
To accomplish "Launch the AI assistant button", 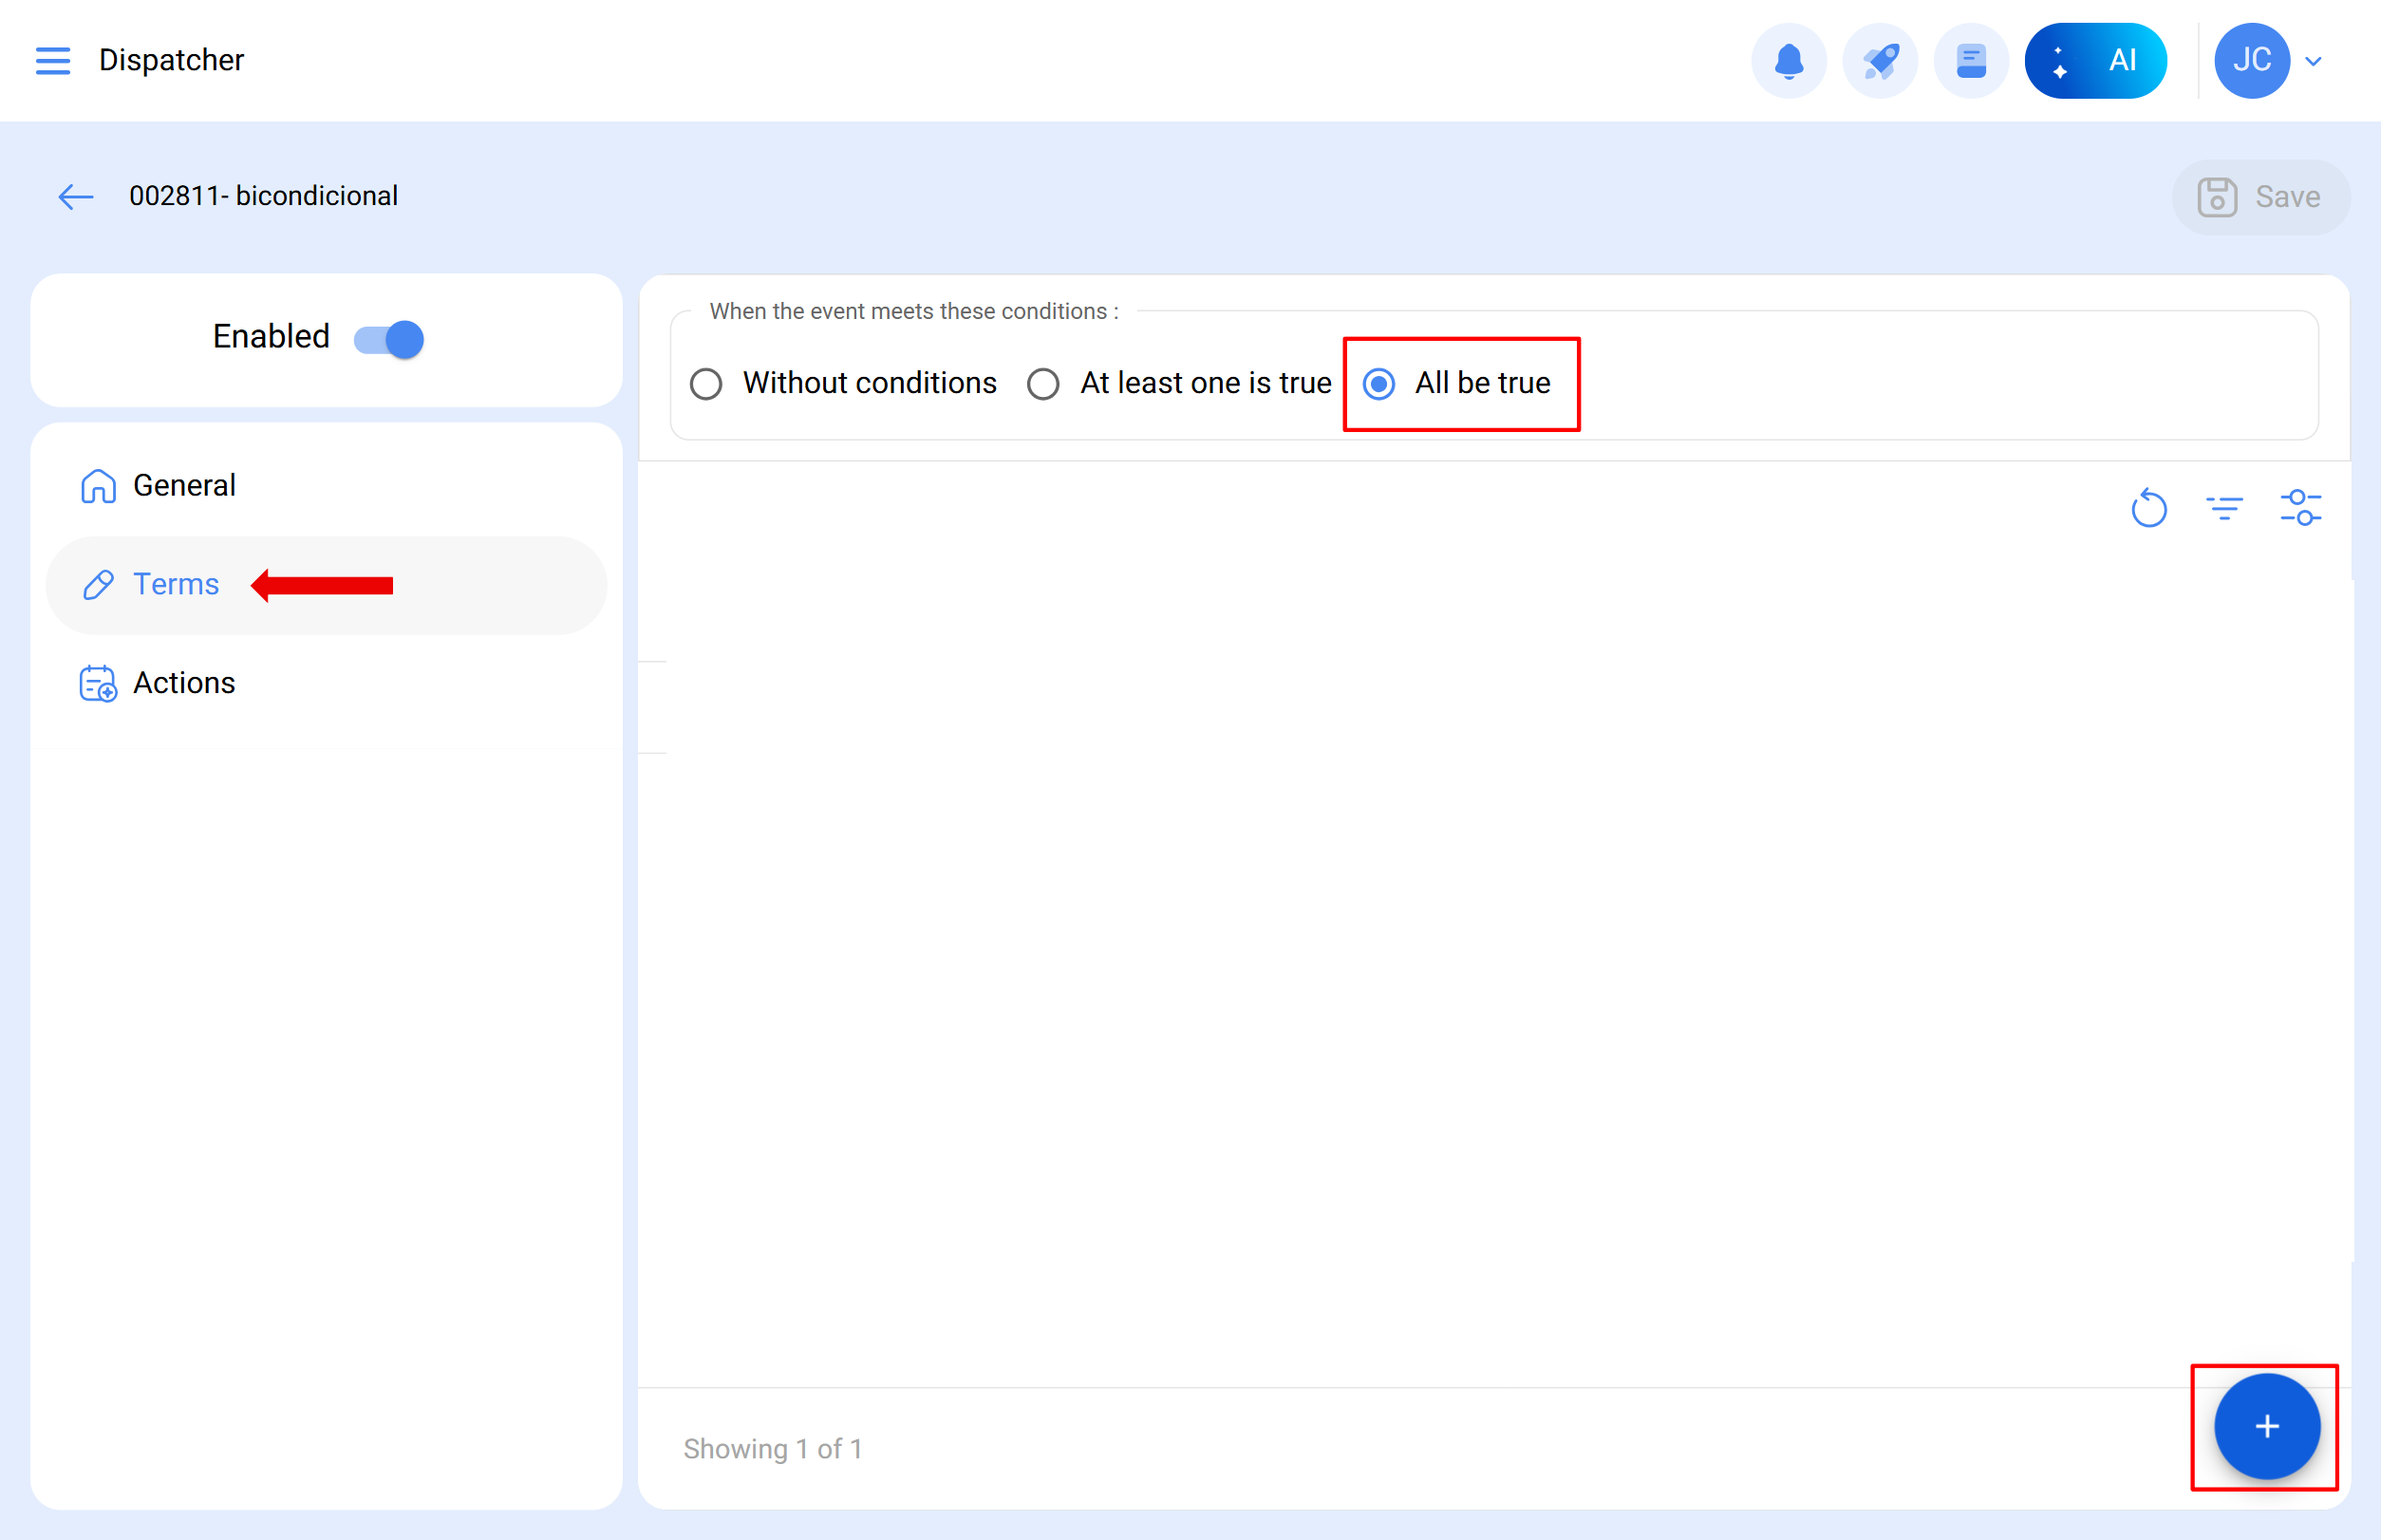I will coord(2095,60).
